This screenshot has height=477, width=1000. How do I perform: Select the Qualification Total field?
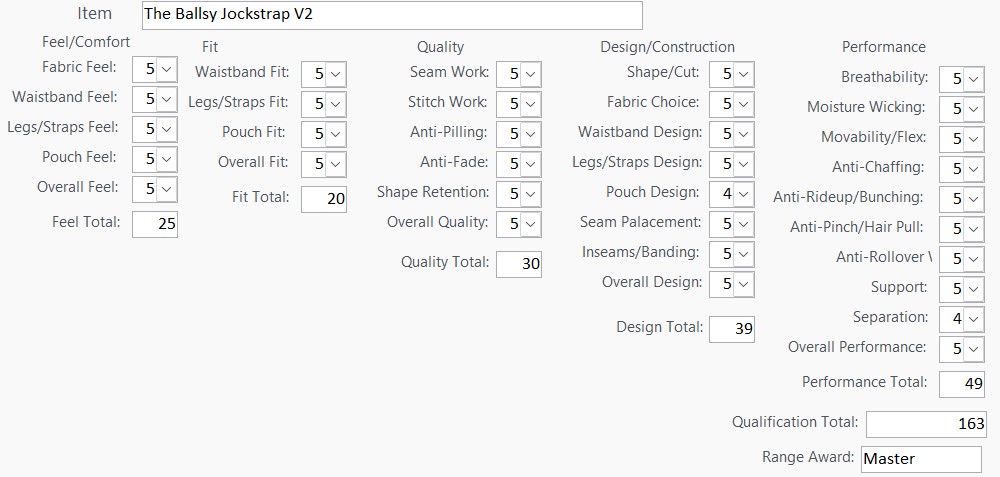click(x=926, y=424)
